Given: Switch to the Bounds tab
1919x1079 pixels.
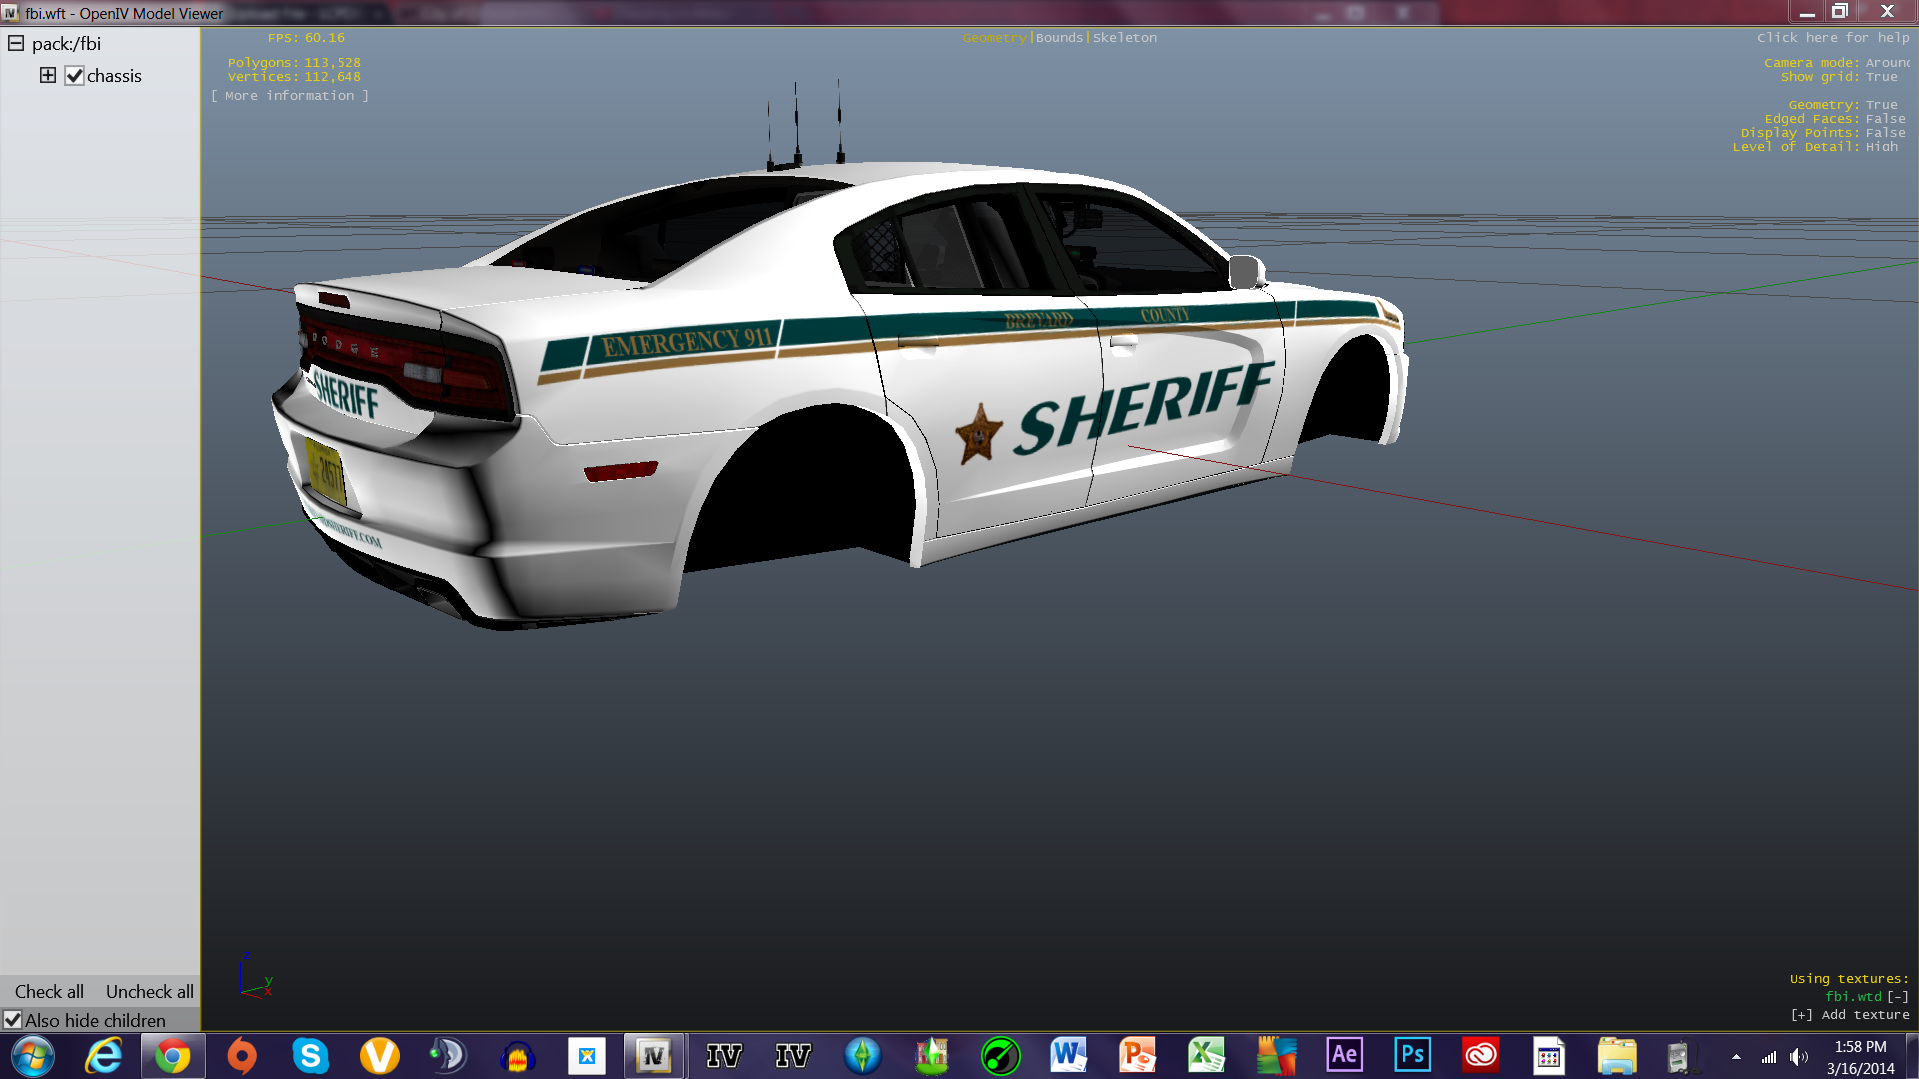Looking at the screenshot, I should pyautogui.click(x=1059, y=38).
